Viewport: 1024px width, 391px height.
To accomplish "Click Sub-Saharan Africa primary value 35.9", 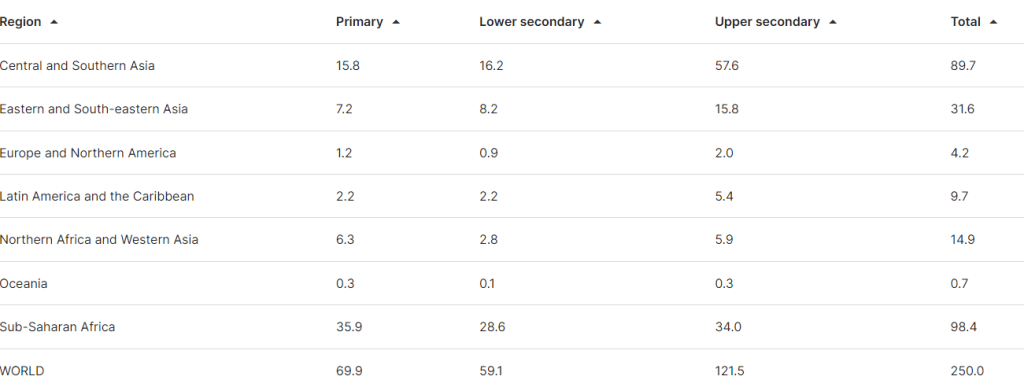I will point(349,327).
